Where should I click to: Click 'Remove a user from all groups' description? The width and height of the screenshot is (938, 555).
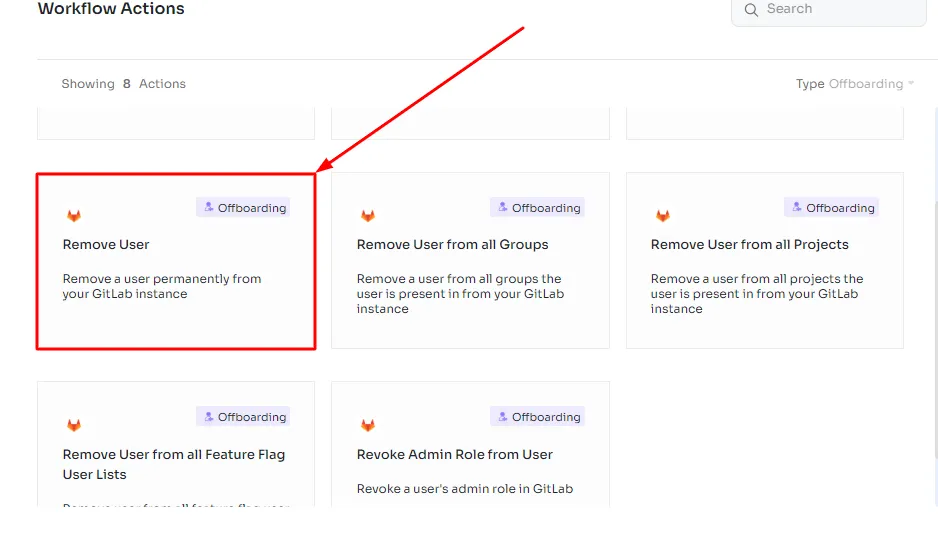pyautogui.click(x=460, y=294)
